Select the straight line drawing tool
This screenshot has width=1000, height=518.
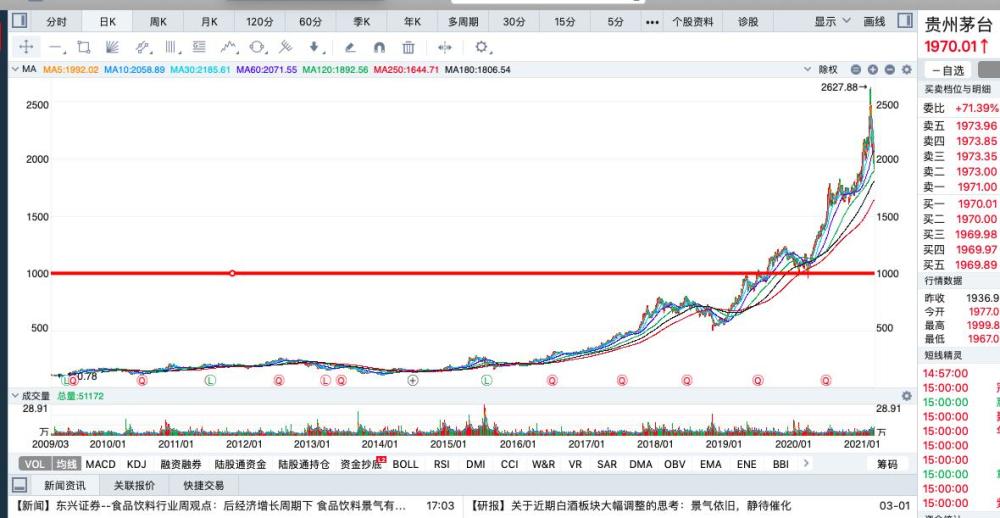tap(56, 47)
